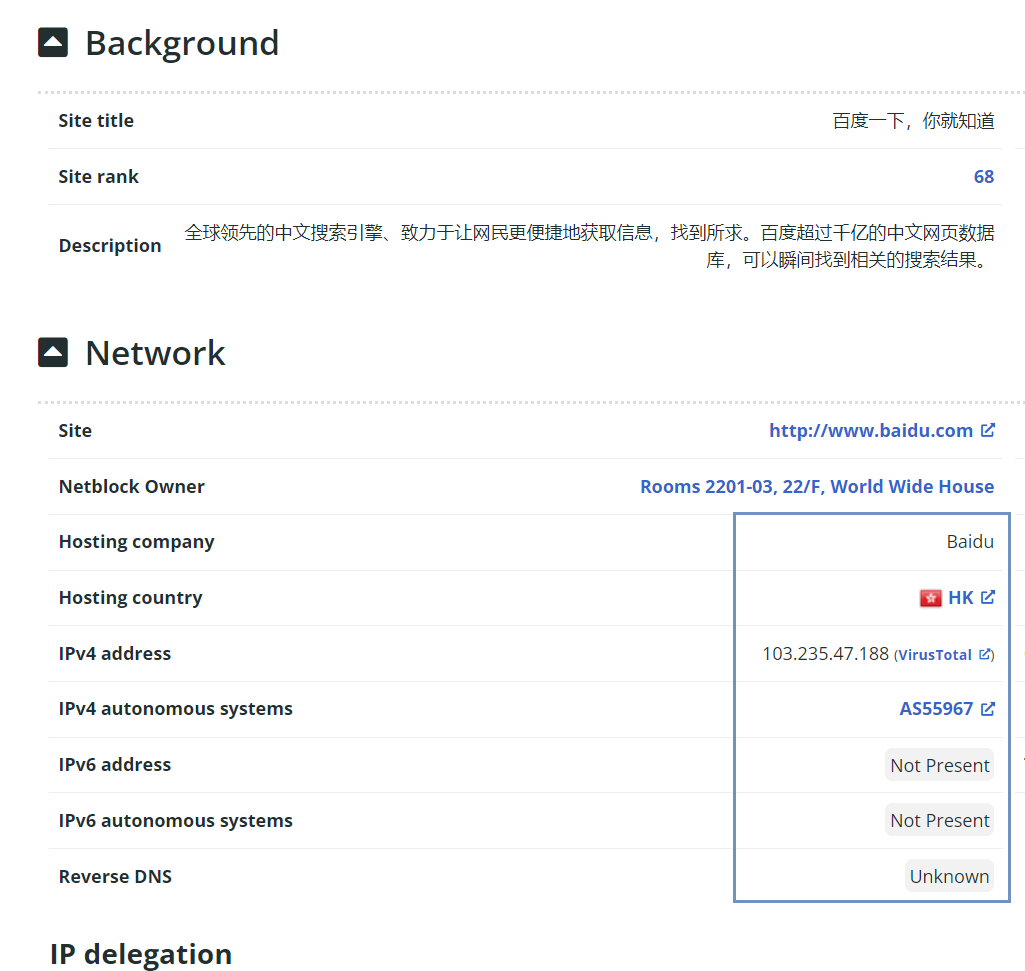The image size is (1025, 971).
Task: Click the Unknown badge for Reverse DNS
Action: pos(949,877)
